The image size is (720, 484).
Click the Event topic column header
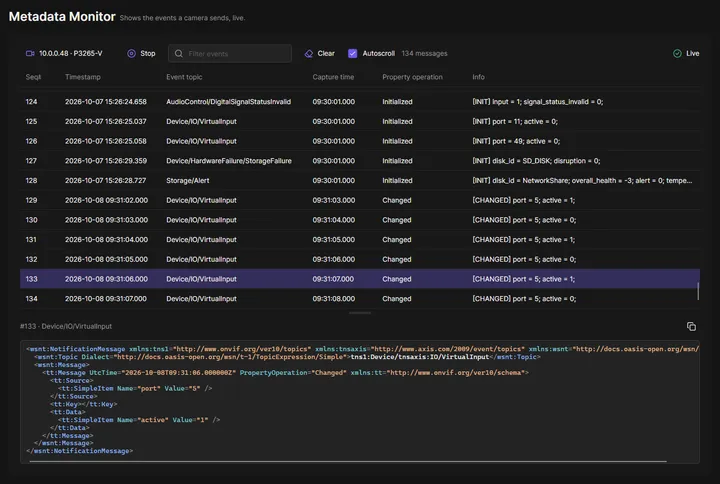pyautogui.click(x=184, y=77)
